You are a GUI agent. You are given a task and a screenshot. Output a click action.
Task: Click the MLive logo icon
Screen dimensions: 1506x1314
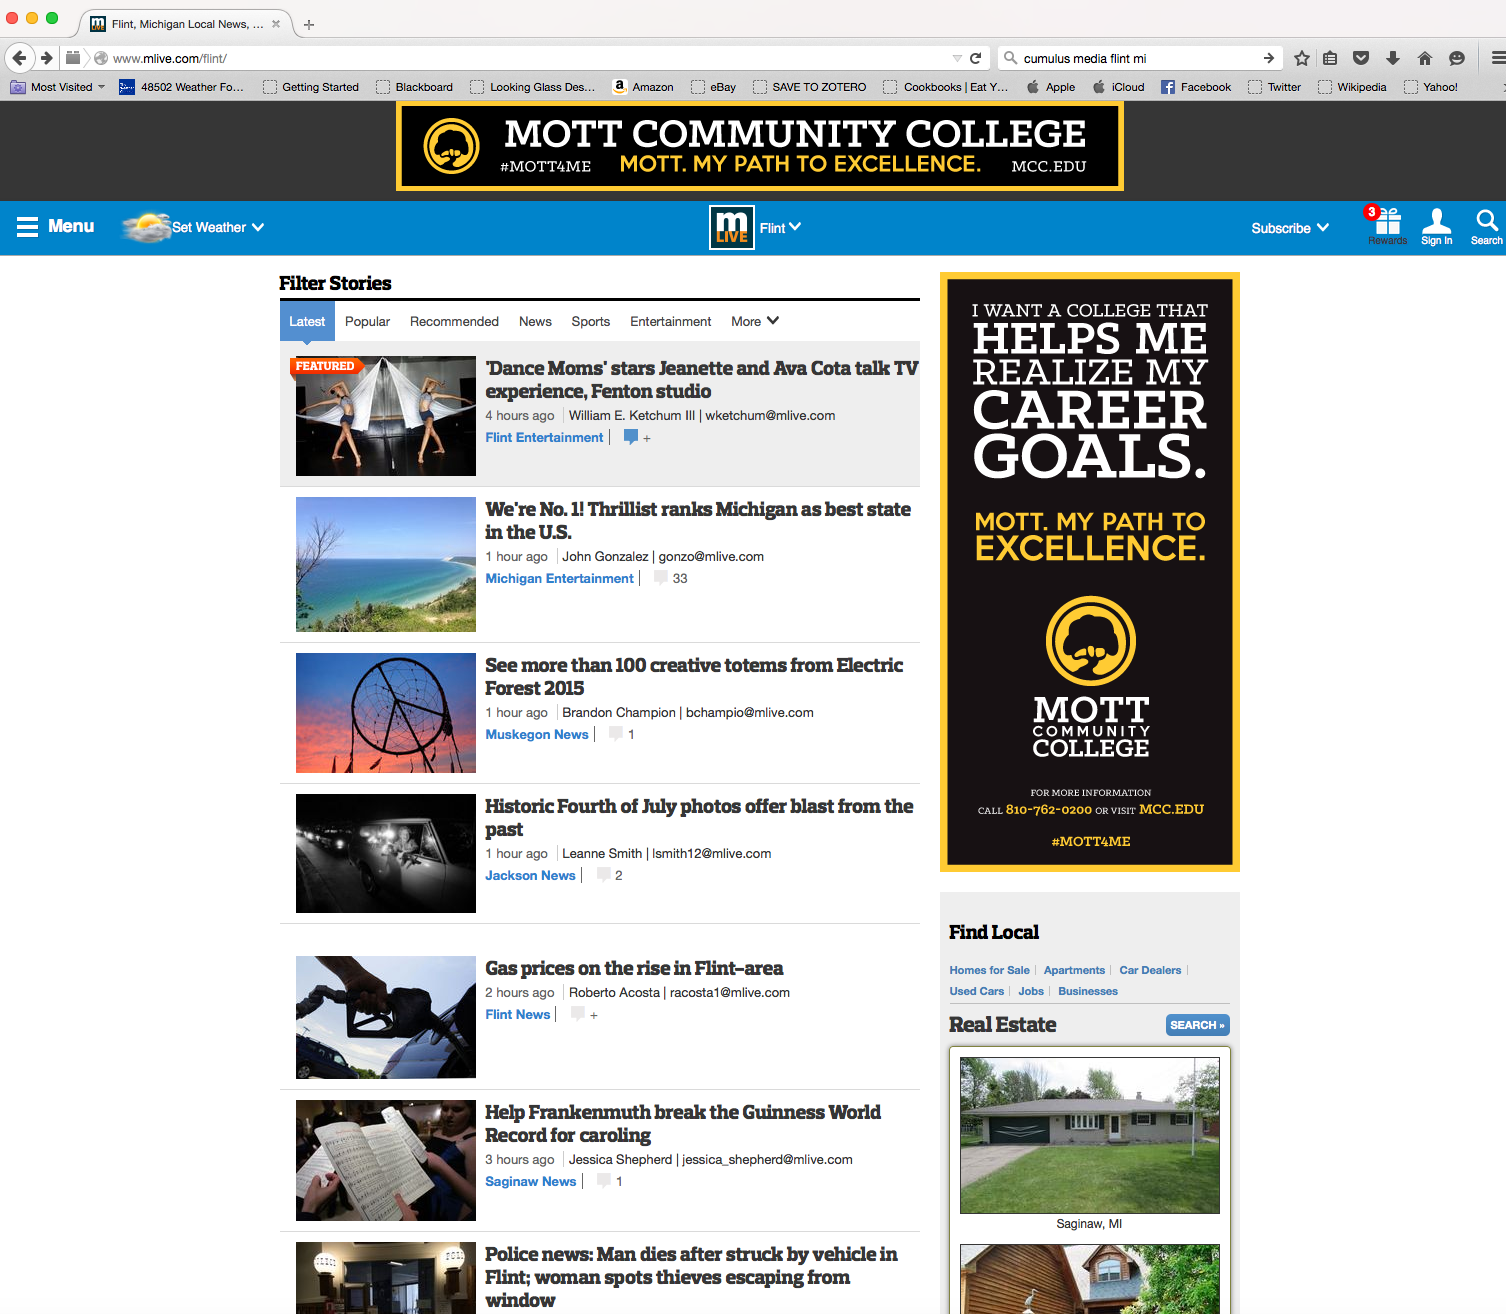pos(731,227)
